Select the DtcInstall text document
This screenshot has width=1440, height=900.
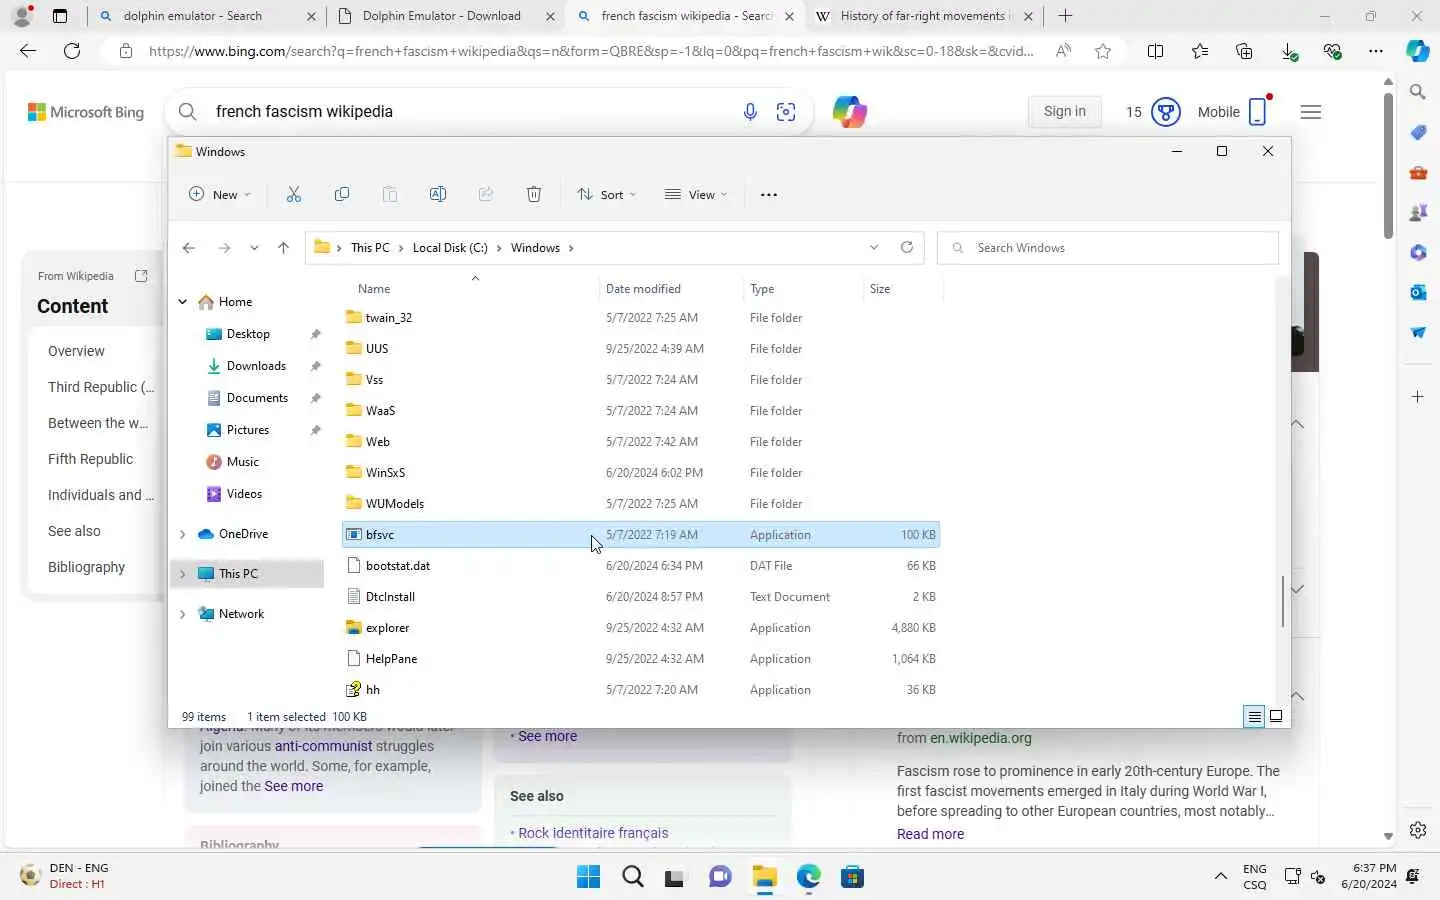pyautogui.click(x=640, y=597)
